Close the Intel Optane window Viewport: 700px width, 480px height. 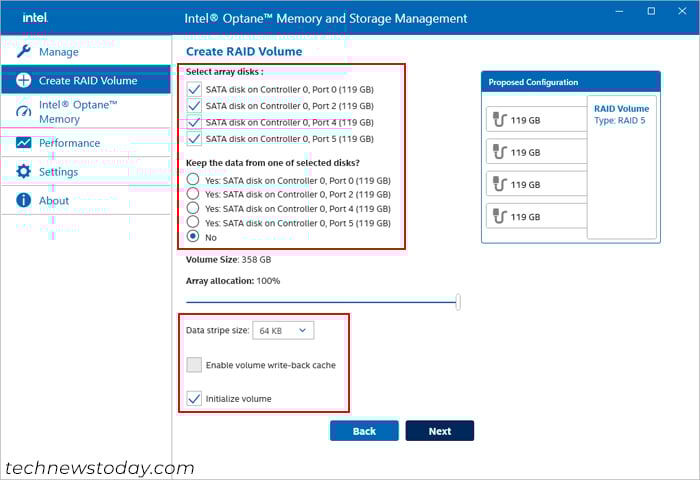click(682, 11)
